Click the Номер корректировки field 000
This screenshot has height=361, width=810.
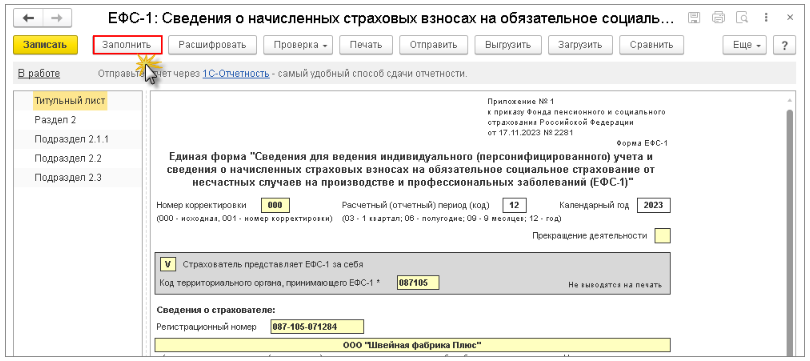(275, 205)
